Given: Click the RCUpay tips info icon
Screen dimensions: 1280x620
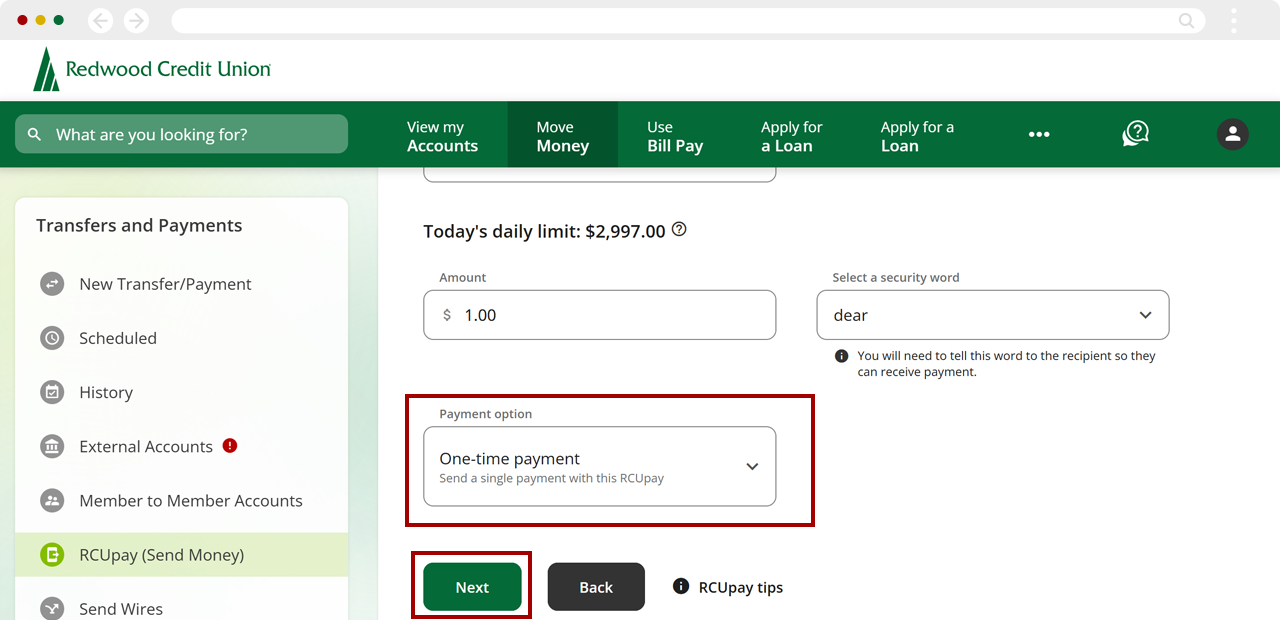Looking at the screenshot, I should [x=681, y=586].
